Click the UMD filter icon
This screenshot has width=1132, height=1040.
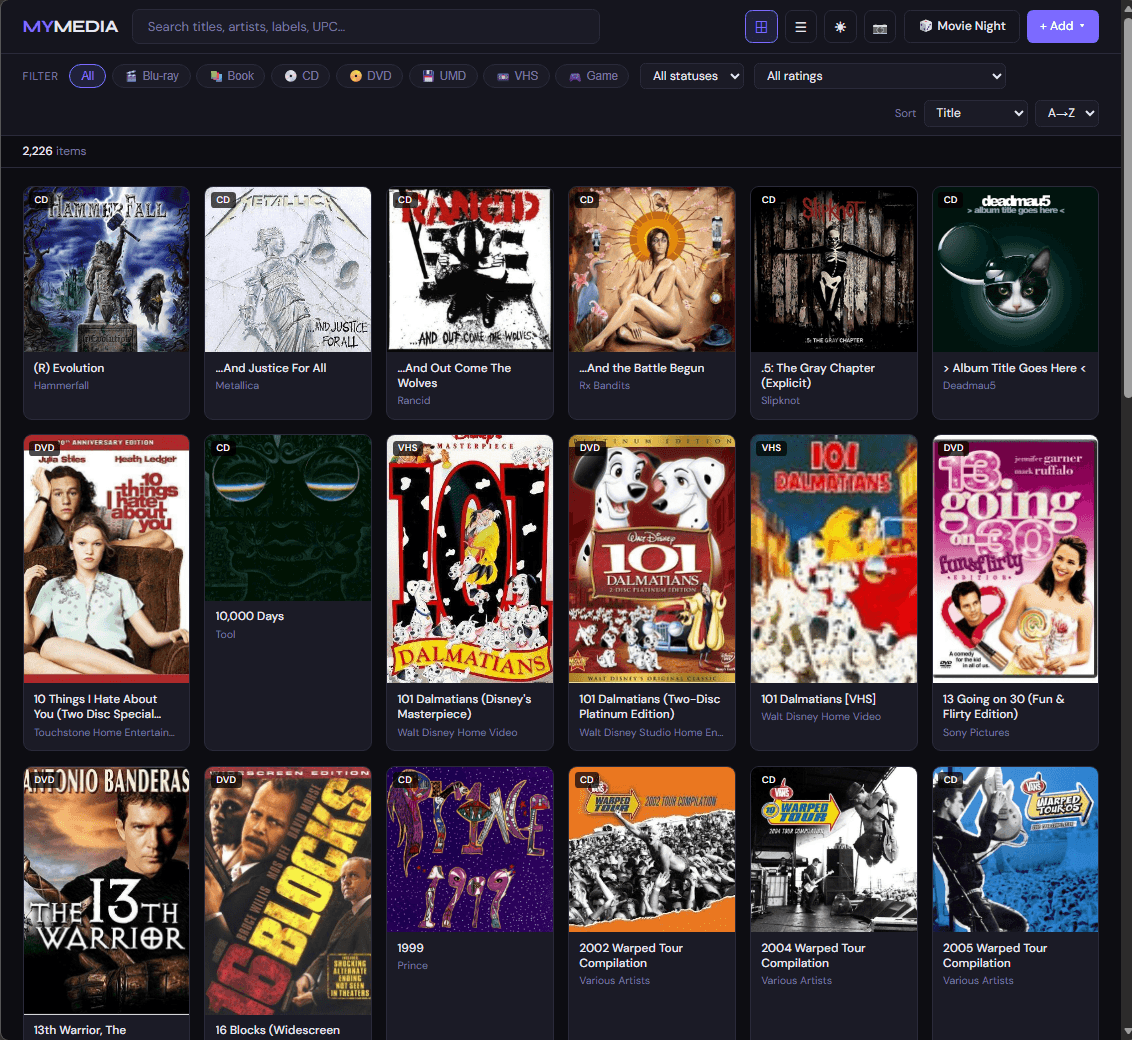click(x=428, y=75)
